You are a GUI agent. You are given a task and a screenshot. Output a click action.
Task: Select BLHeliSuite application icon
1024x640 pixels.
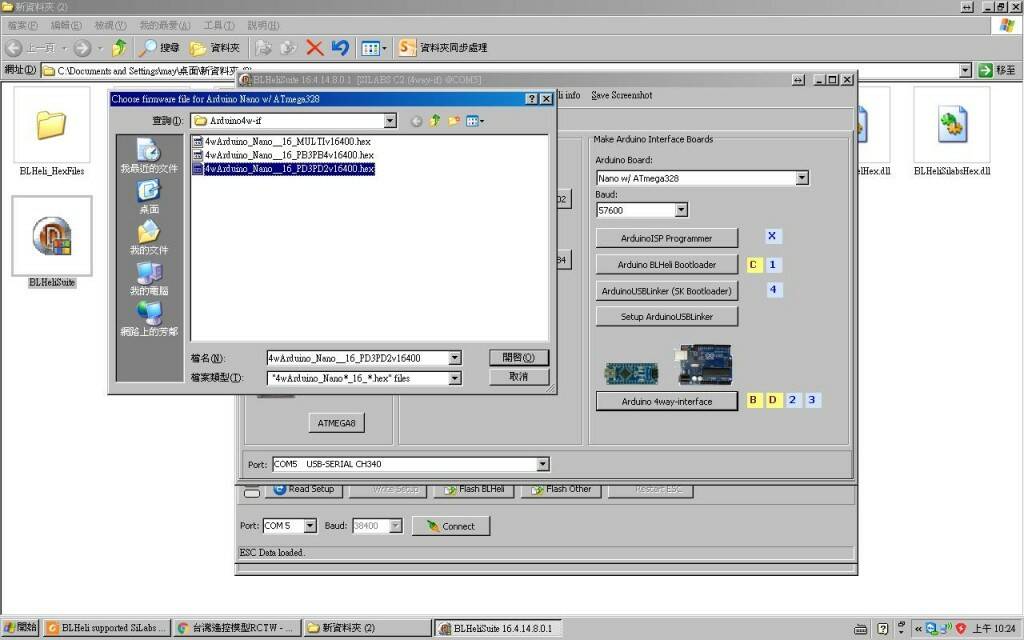click(52, 243)
